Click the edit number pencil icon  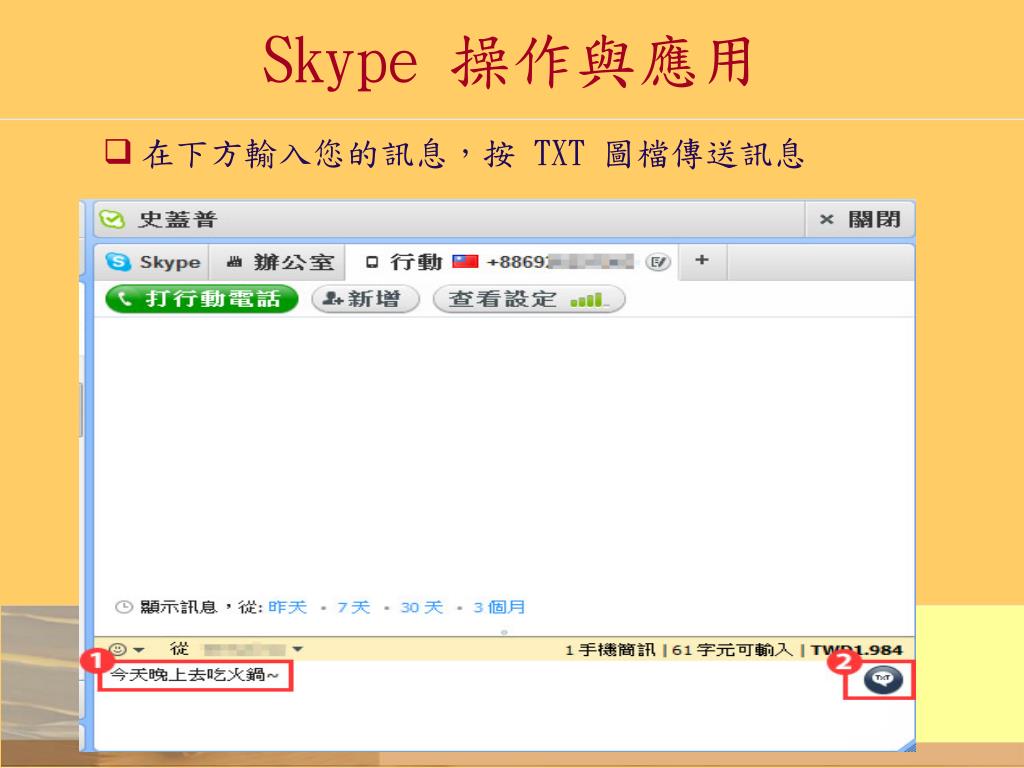click(x=658, y=262)
